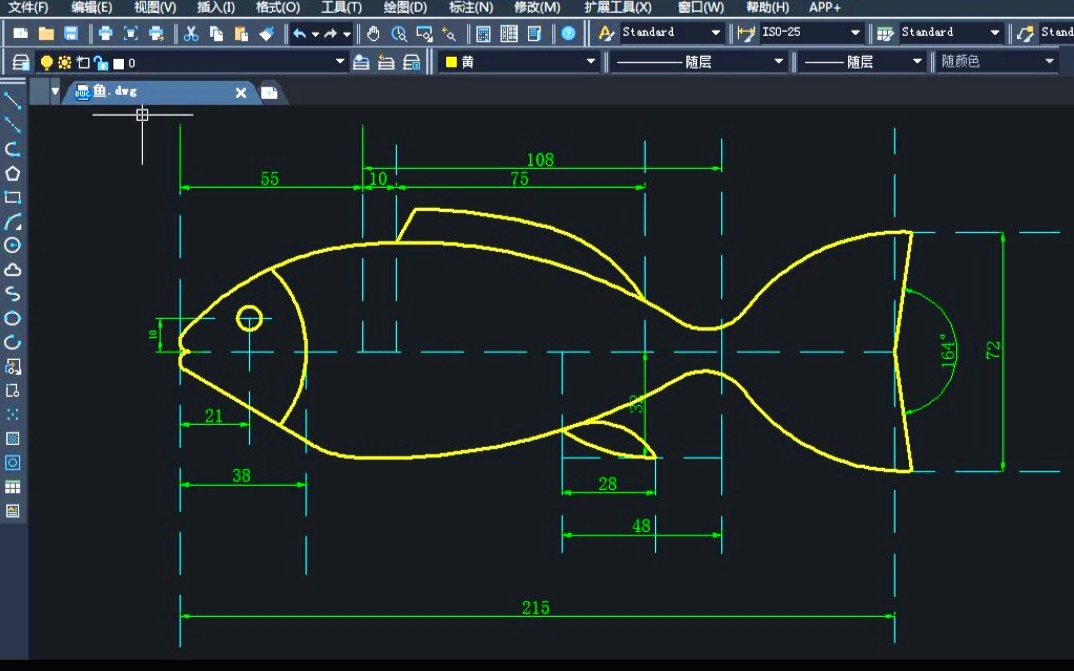The height and width of the screenshot is (671, 1074).
Task: Click the yellow color swatch
Action: tap(451, 62)
